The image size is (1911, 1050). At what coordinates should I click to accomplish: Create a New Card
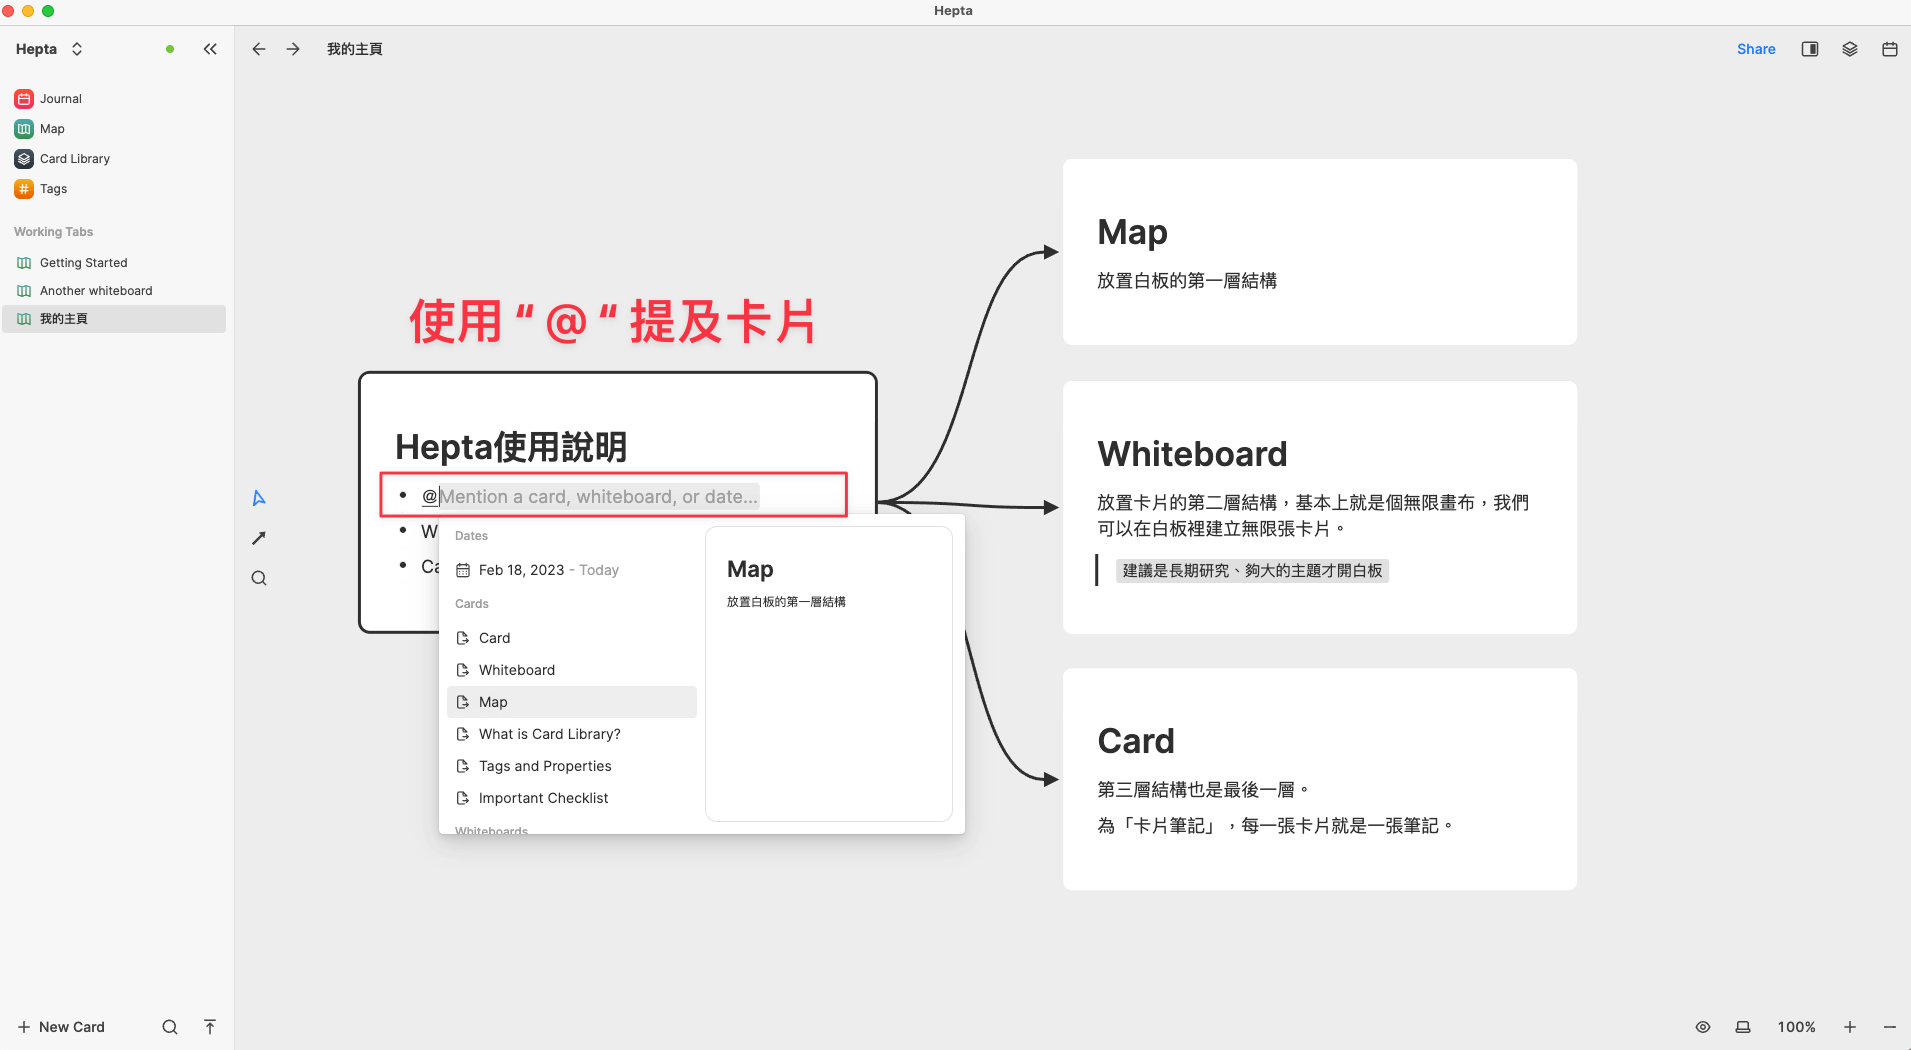pyautogui.click(x=61, y=1027)
